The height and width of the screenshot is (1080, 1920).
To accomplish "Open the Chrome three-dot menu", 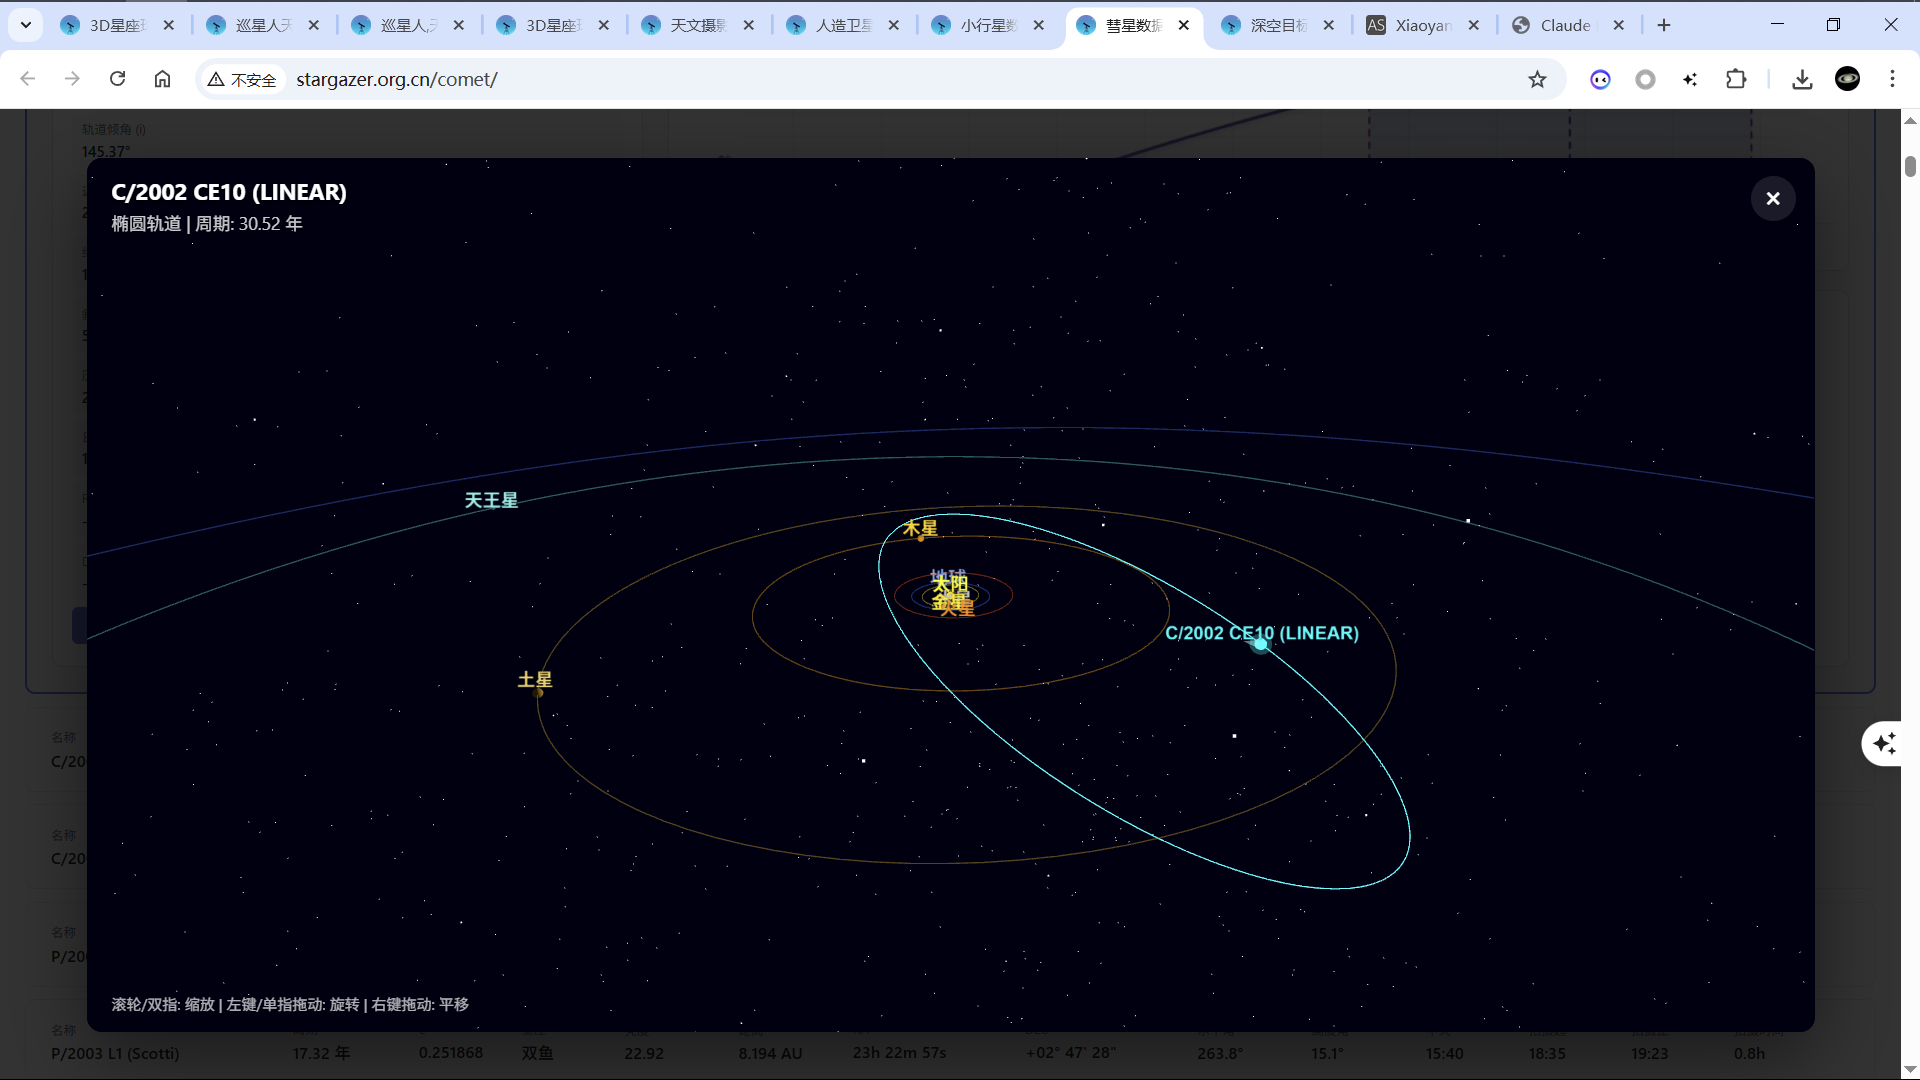I will [x=1892, y=79].
